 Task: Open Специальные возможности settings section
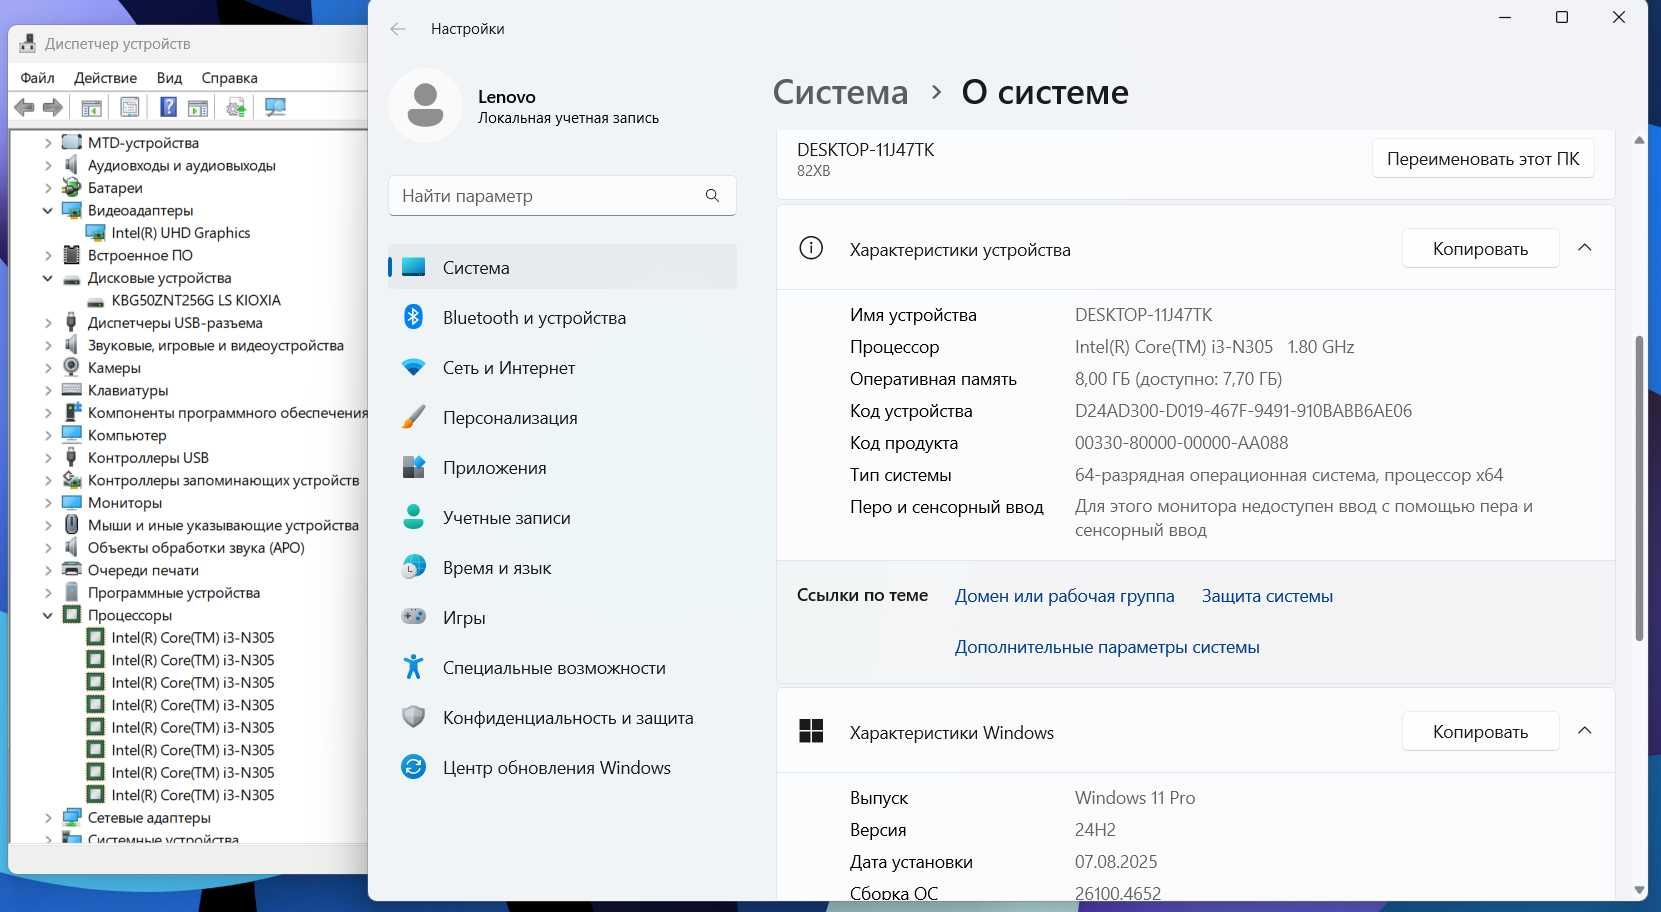click(x=562, y=668)
